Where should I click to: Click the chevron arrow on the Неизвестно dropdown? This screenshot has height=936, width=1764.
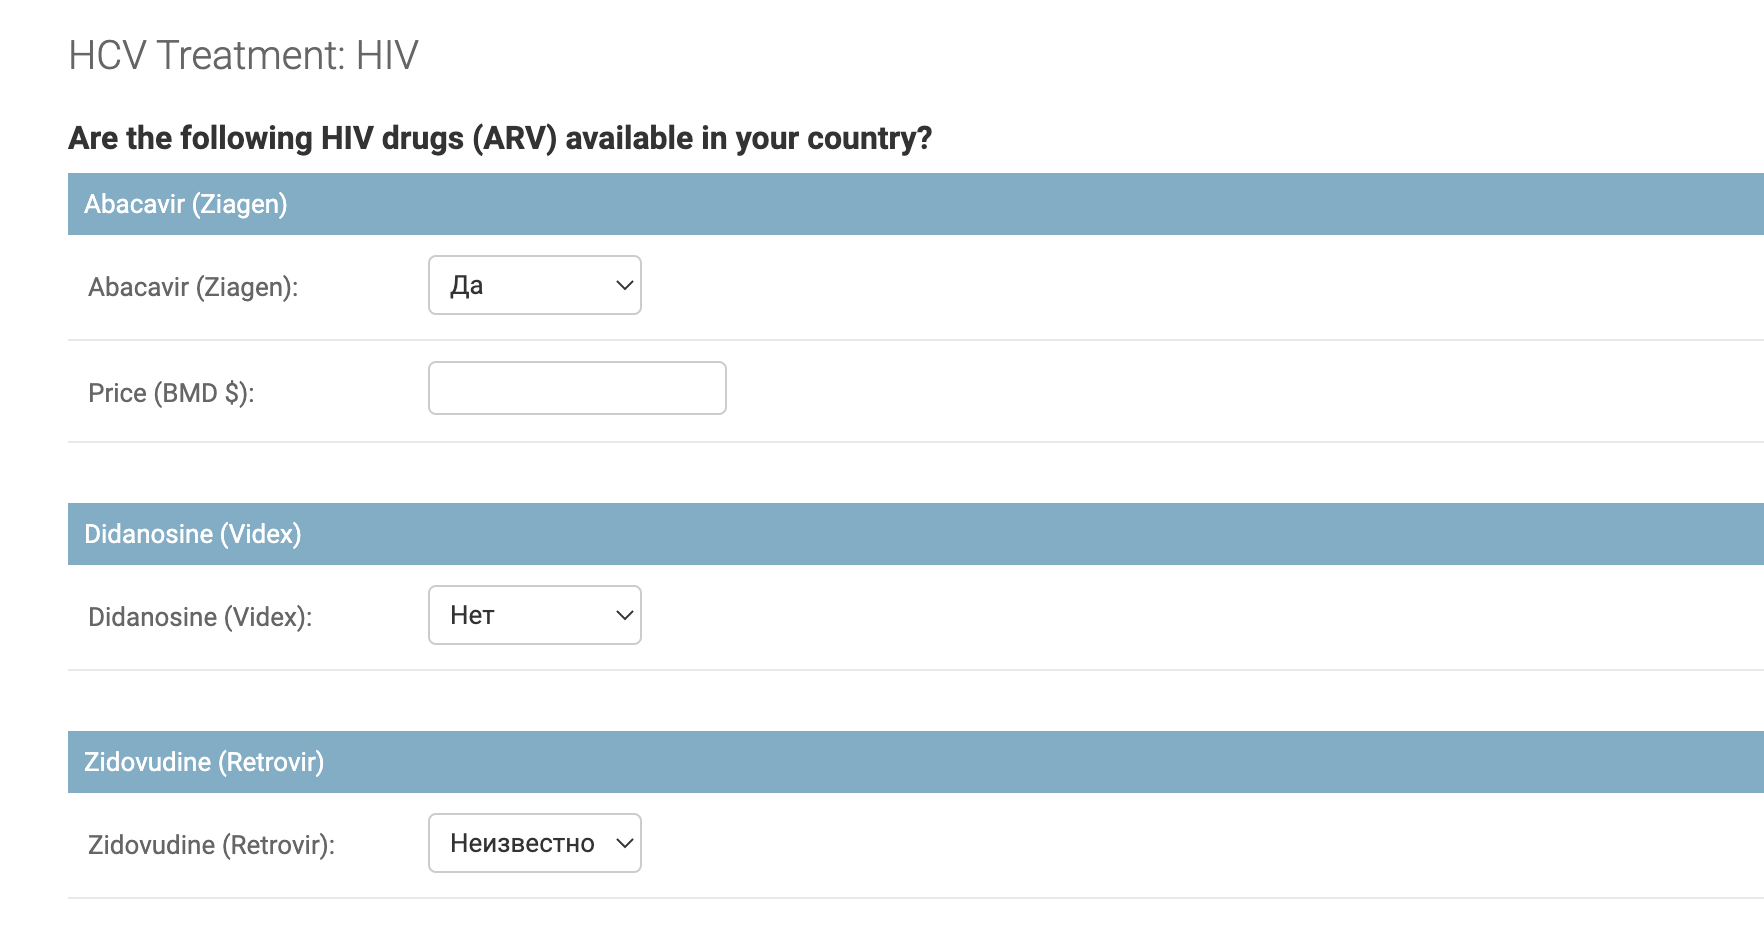(625, 843)
